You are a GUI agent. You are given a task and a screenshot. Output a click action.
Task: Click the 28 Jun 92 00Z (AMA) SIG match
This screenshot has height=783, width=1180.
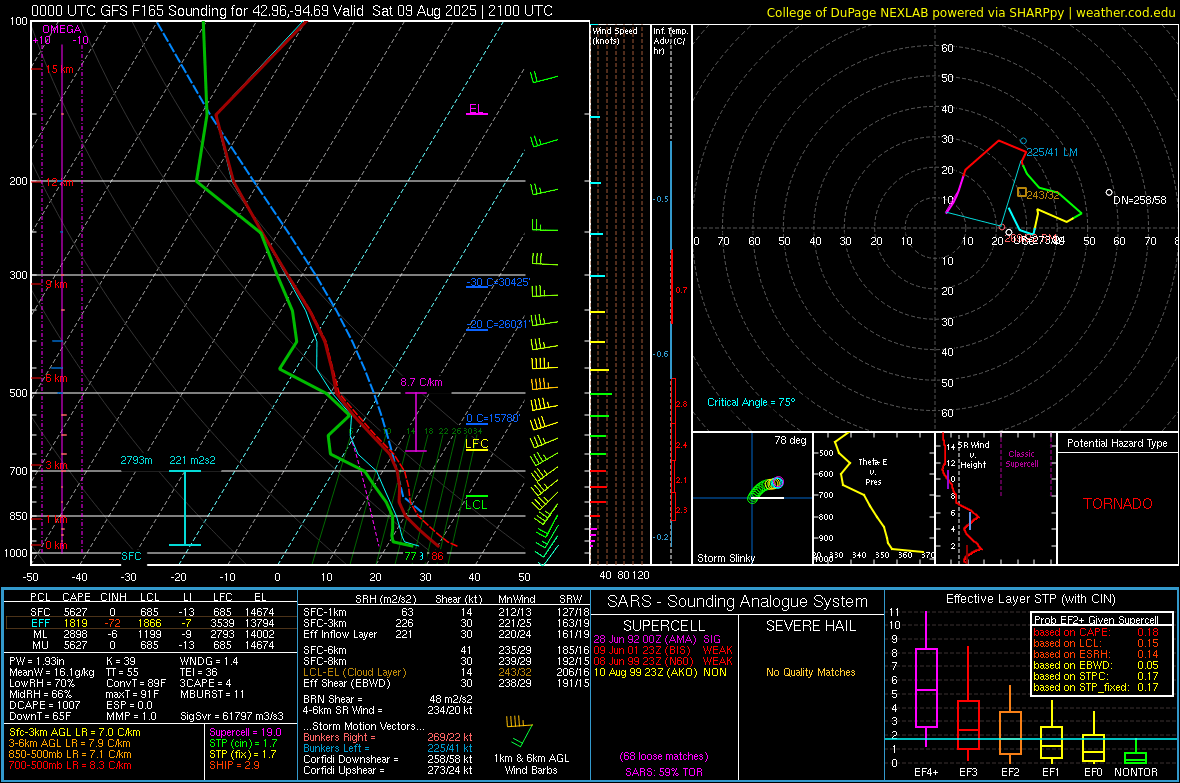click(x=658, y=639)
